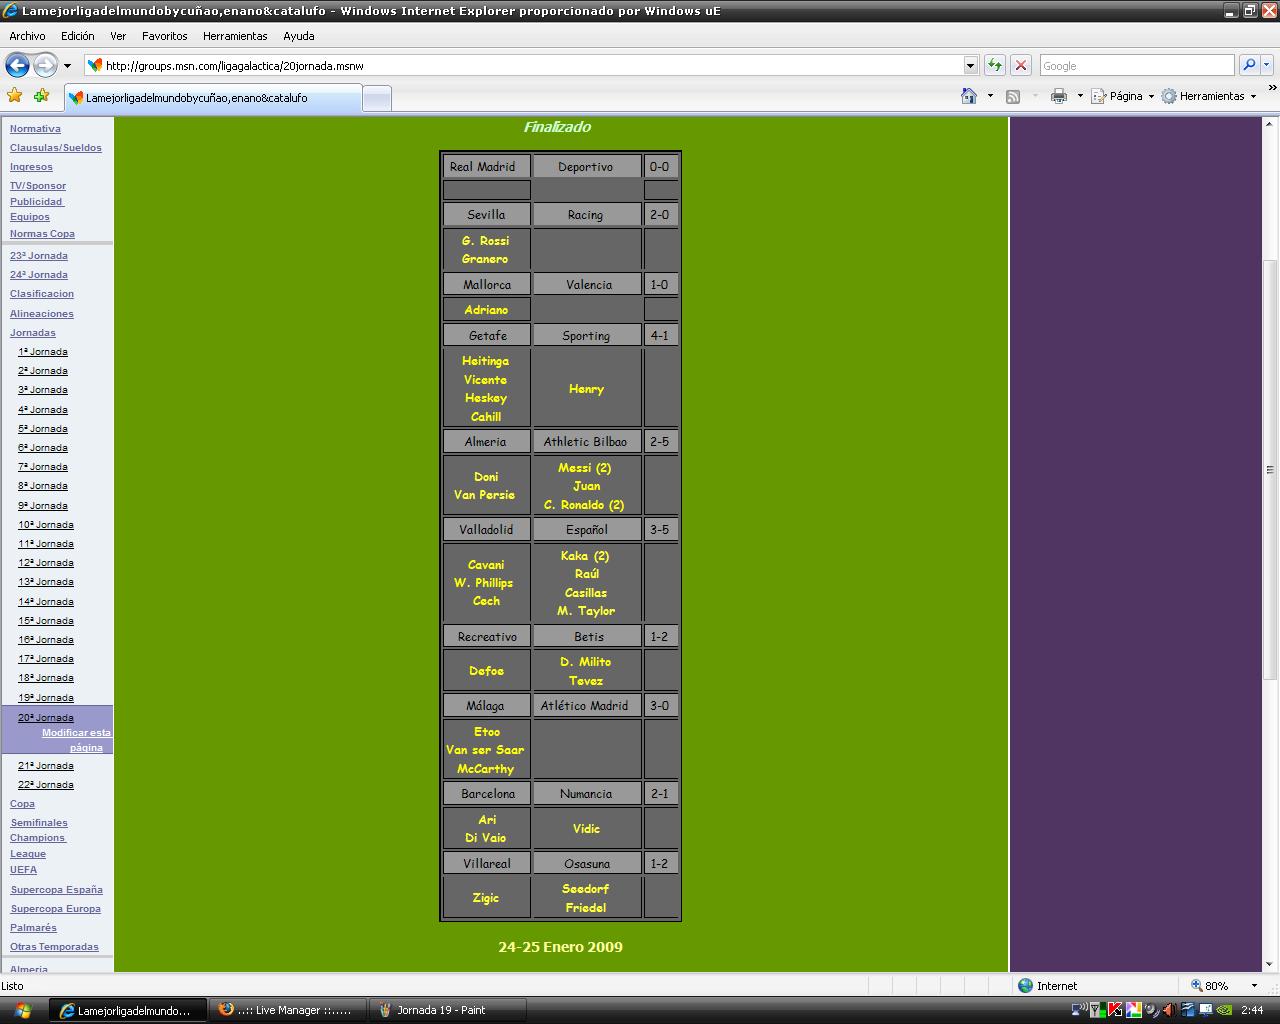Screen dimensions: 1280x1024
Task: Open the recent pages dropdown arrow
Action: tap(67, 66)
